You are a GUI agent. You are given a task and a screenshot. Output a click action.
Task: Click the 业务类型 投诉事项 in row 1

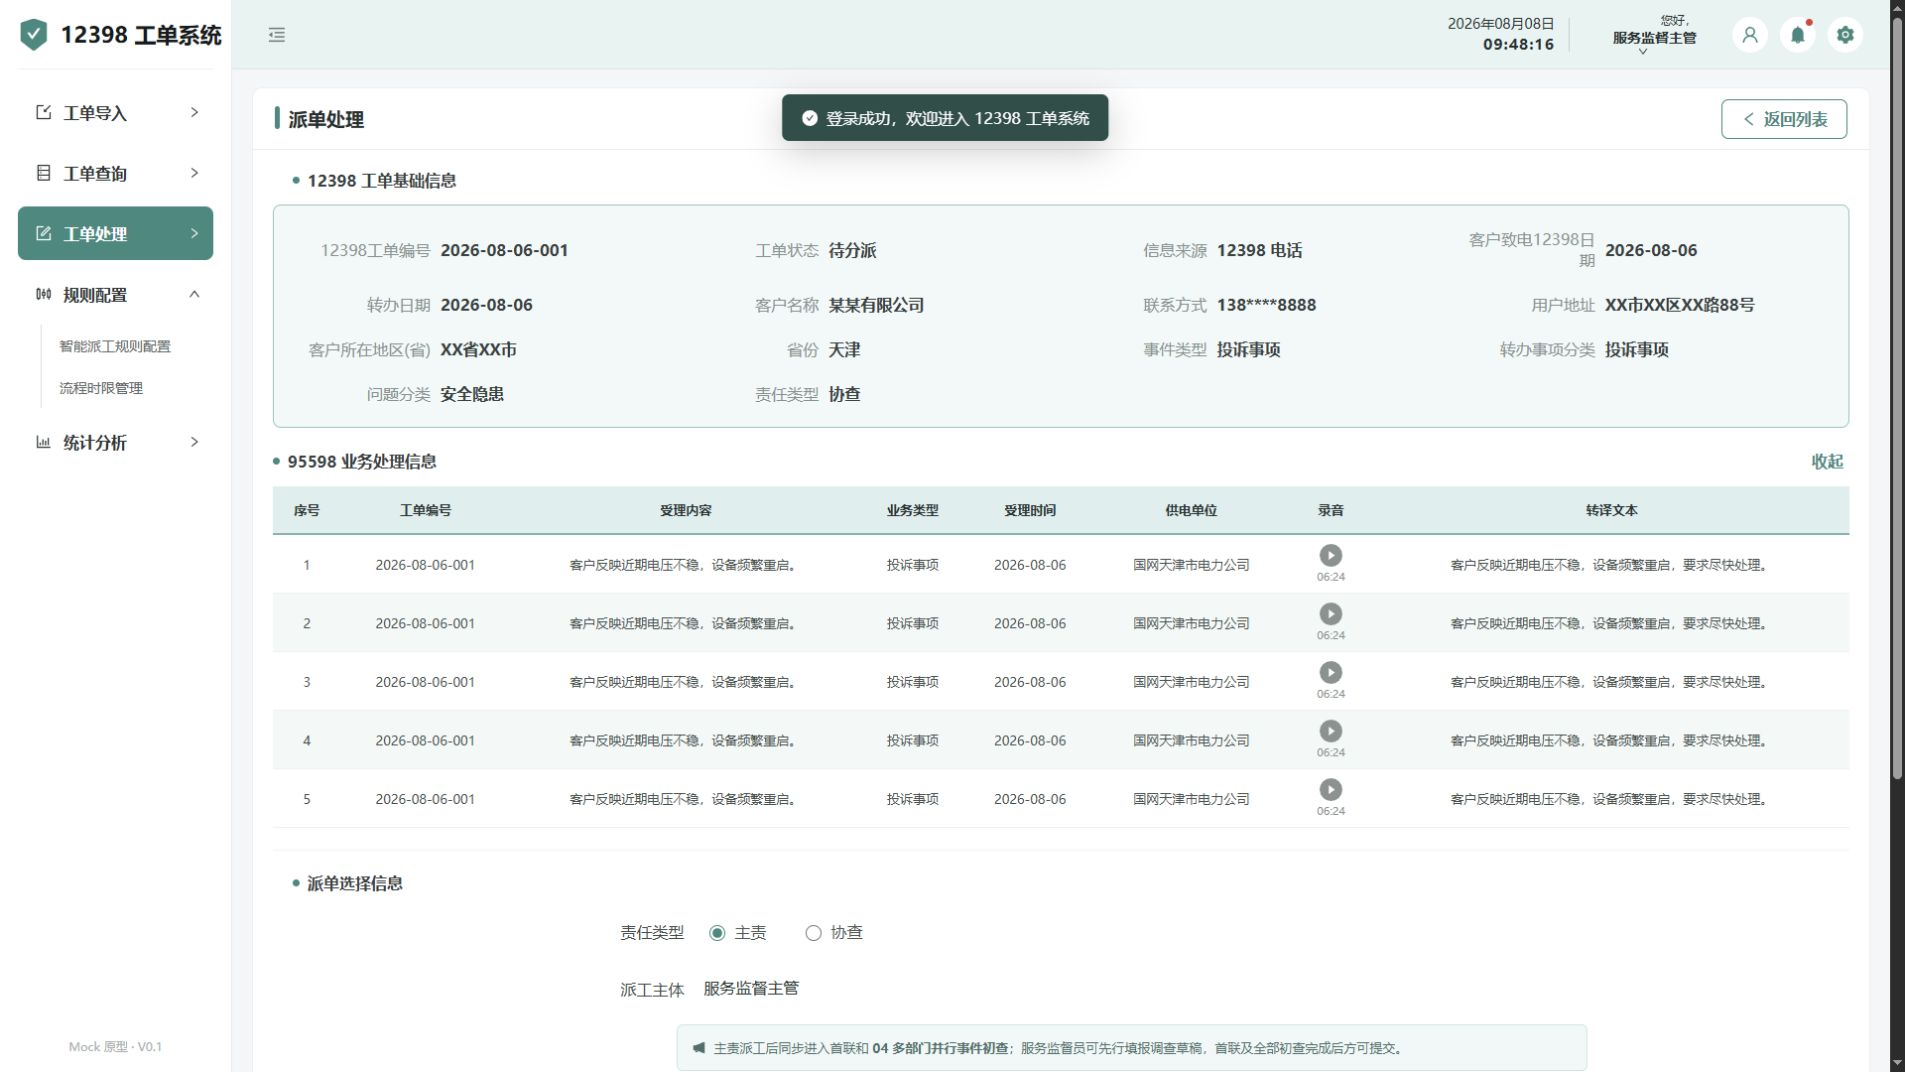click(x=912, y=565)
